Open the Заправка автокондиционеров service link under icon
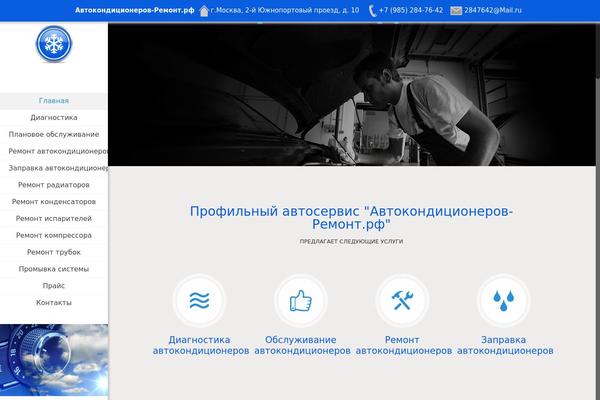This screenshot has width=600, height=400. 505,345
